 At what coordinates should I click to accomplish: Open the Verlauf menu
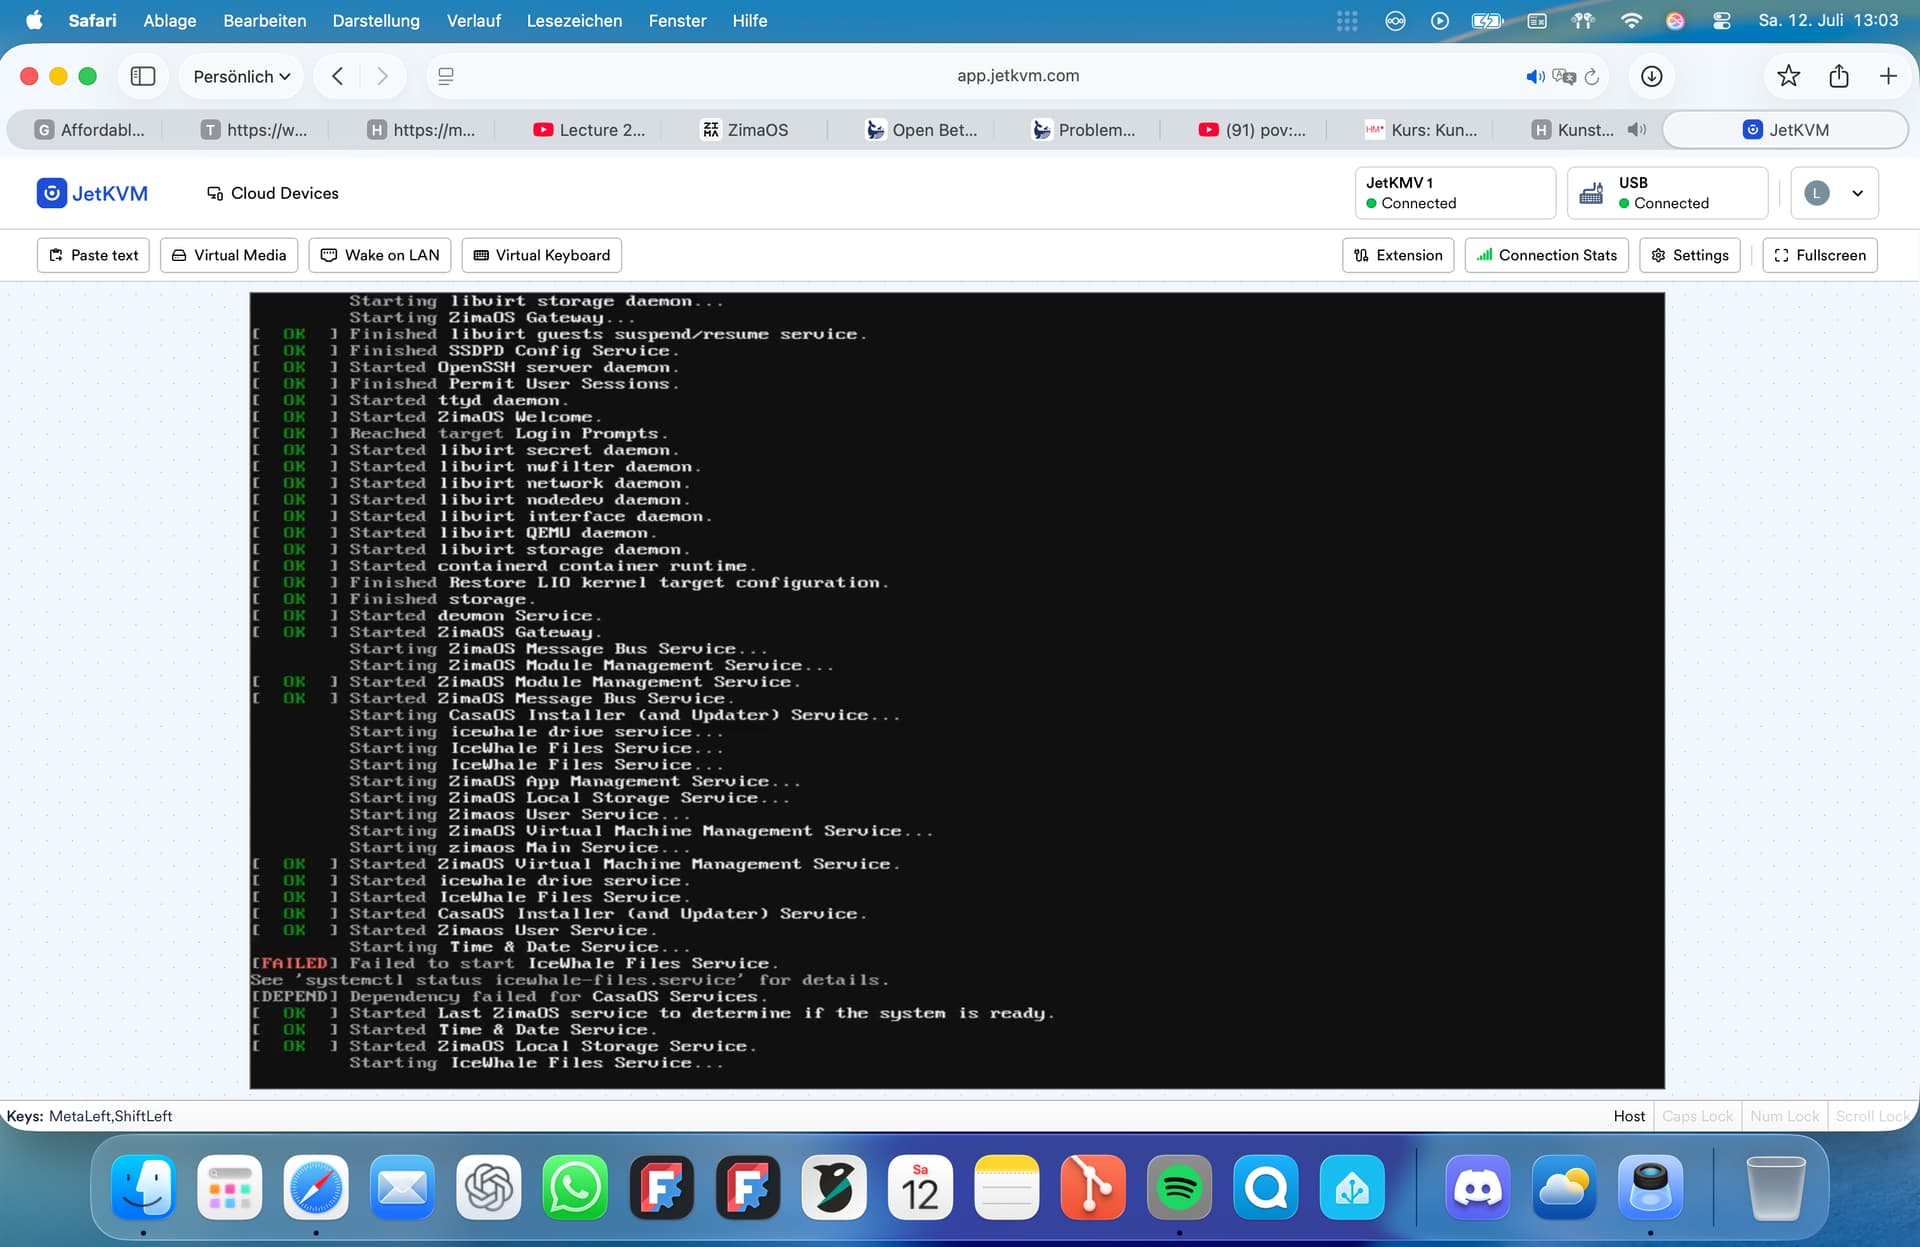coord(473,20)
